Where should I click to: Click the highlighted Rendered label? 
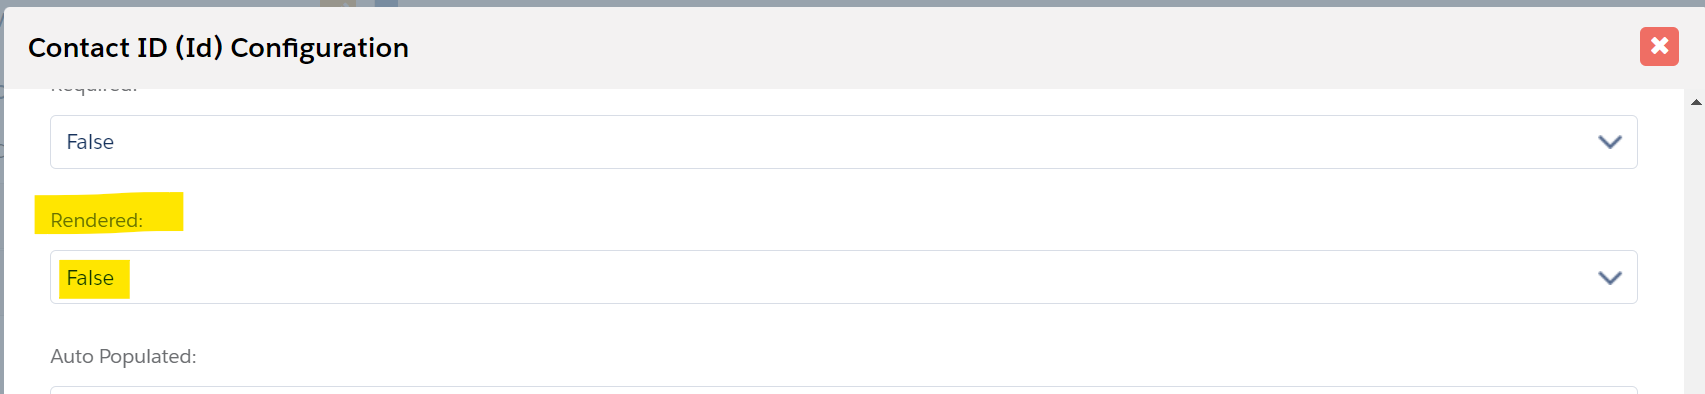[x=97, y=220]
